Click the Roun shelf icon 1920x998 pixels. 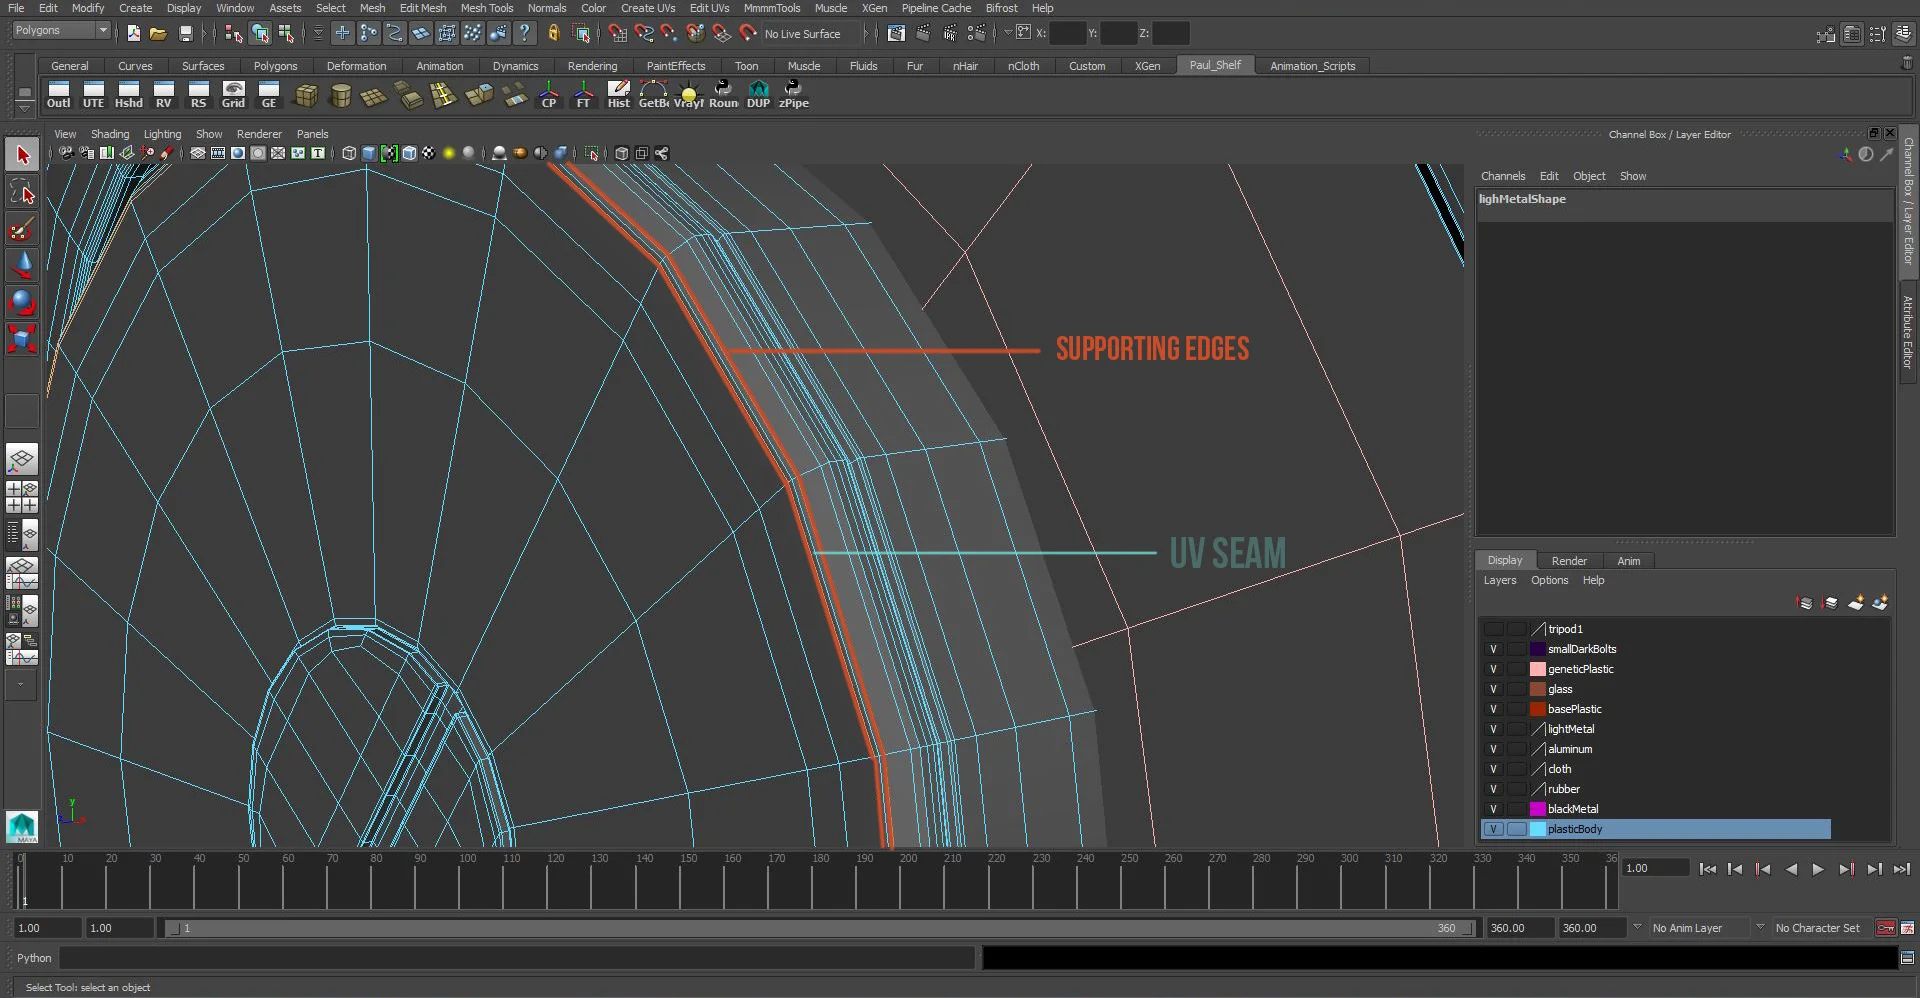pos(724,95)
